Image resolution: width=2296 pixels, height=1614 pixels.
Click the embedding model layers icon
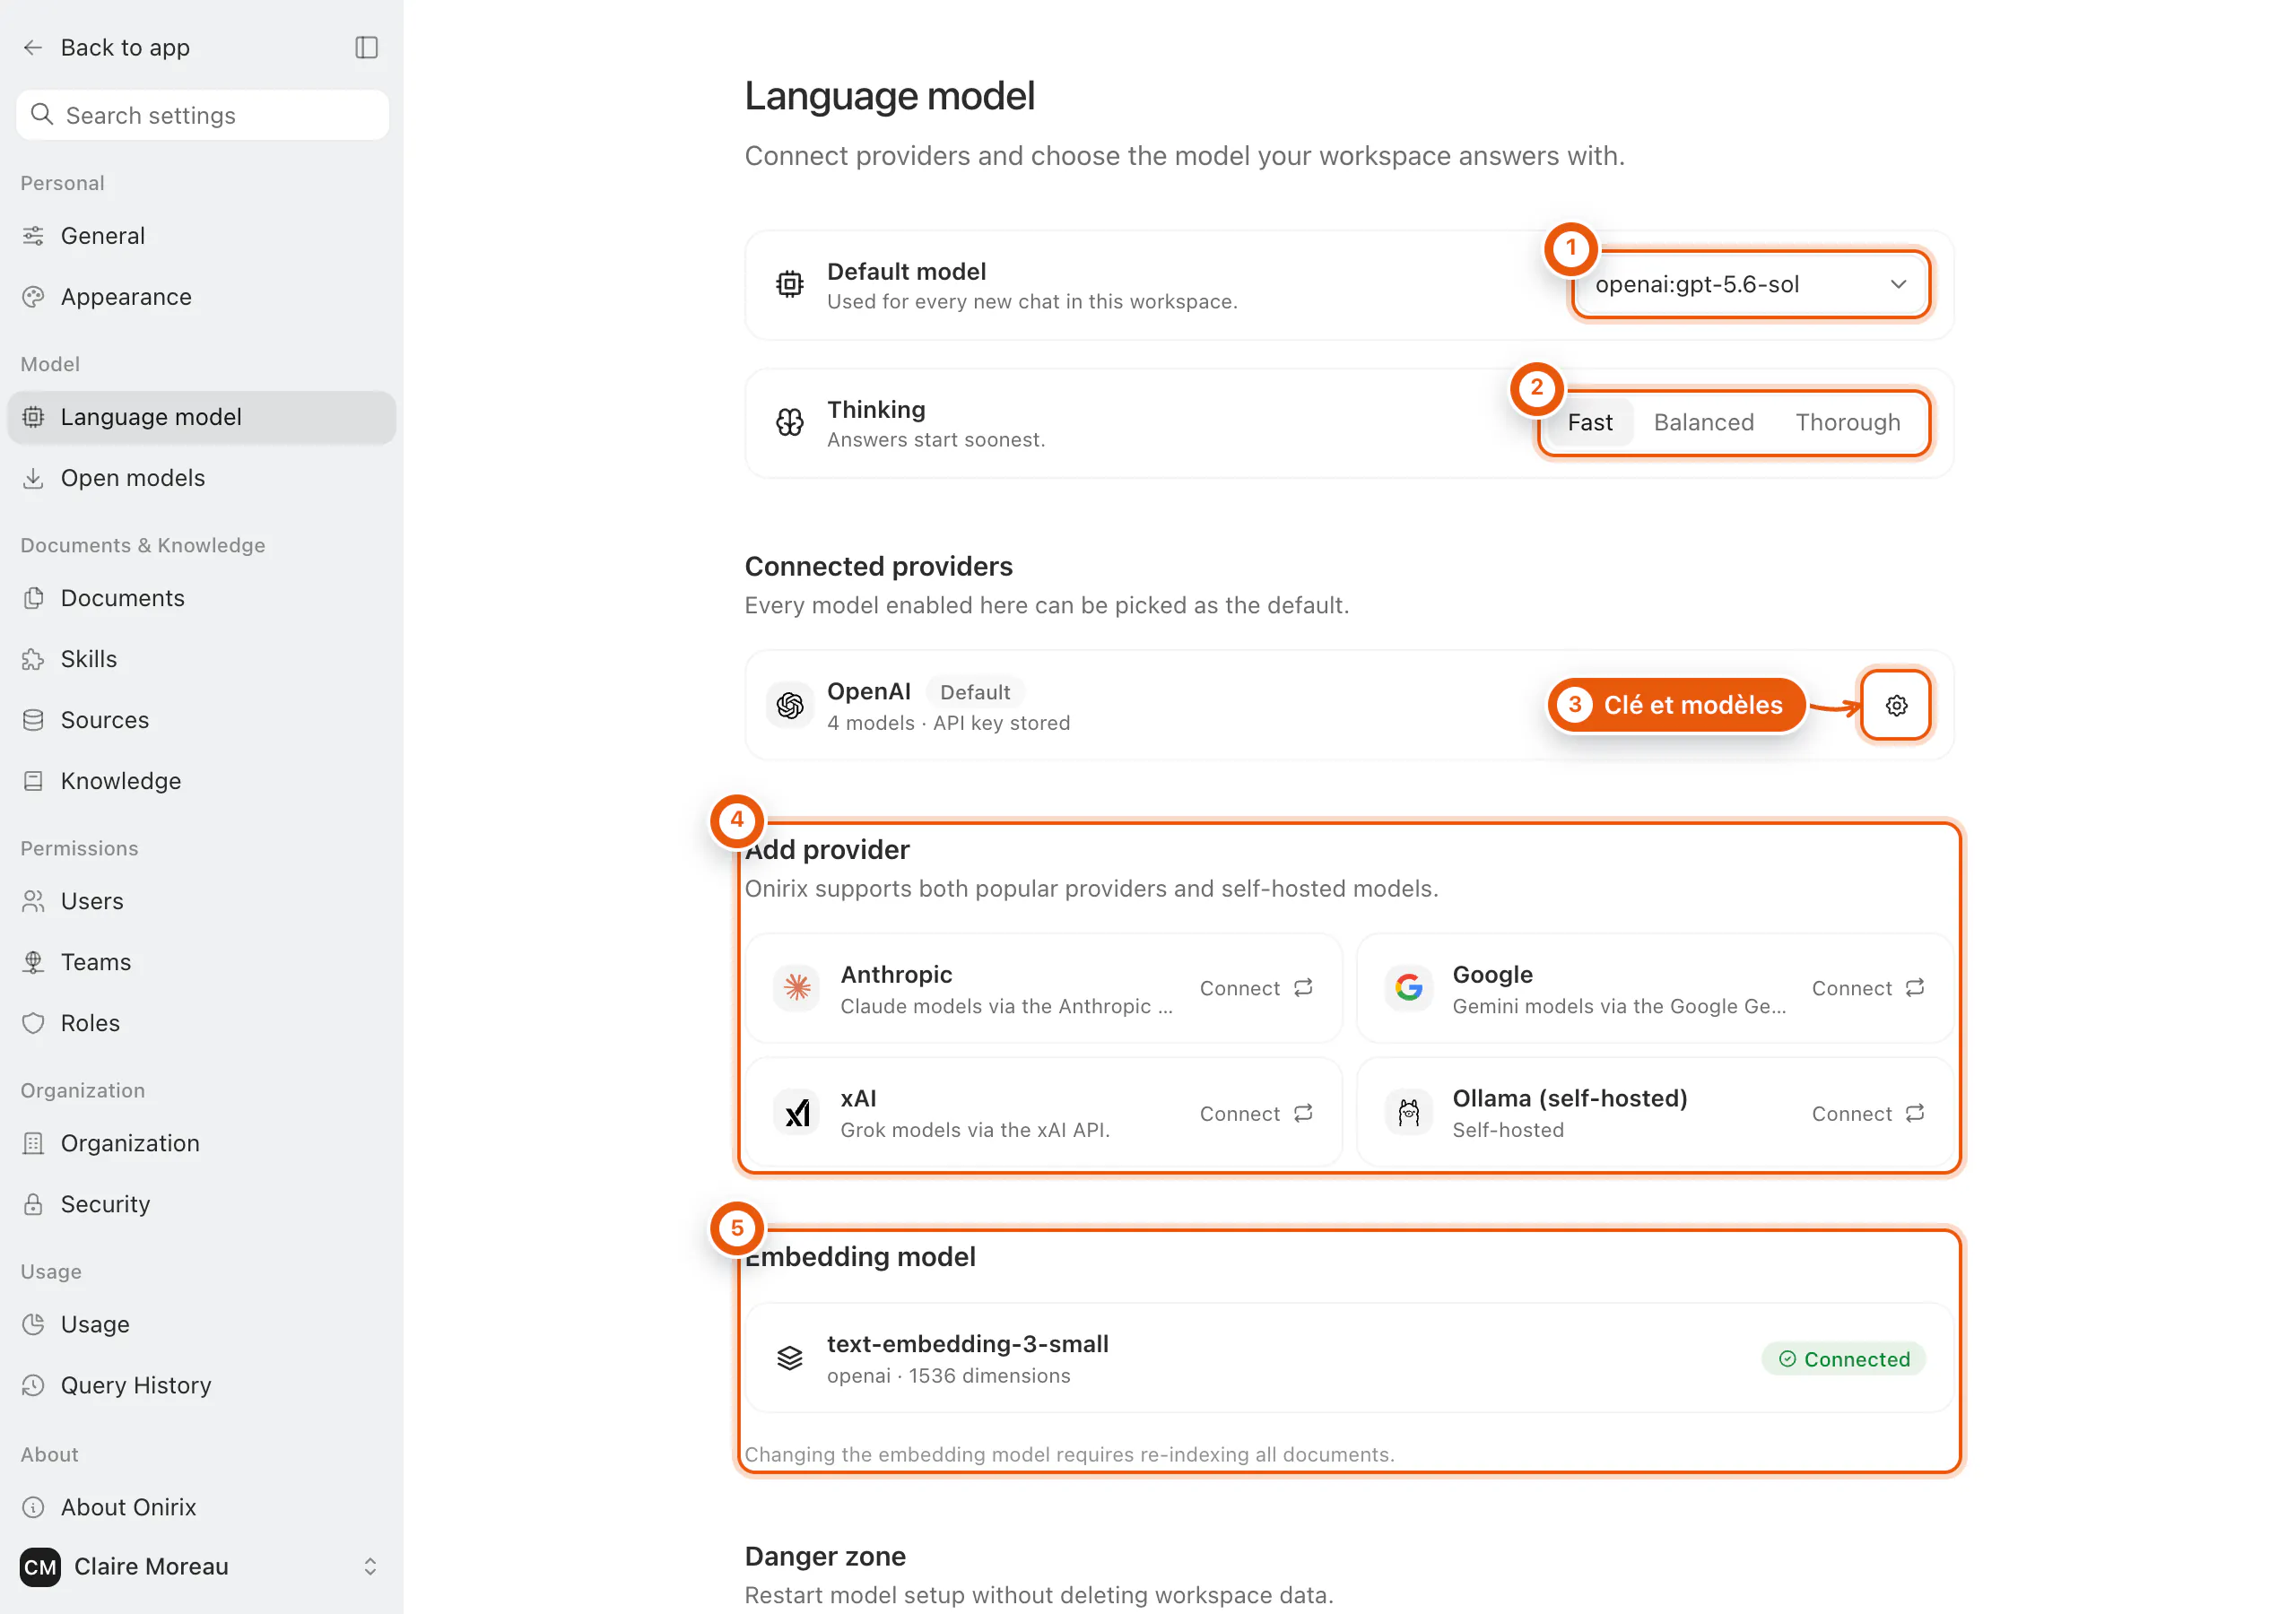coord(790,1358)
